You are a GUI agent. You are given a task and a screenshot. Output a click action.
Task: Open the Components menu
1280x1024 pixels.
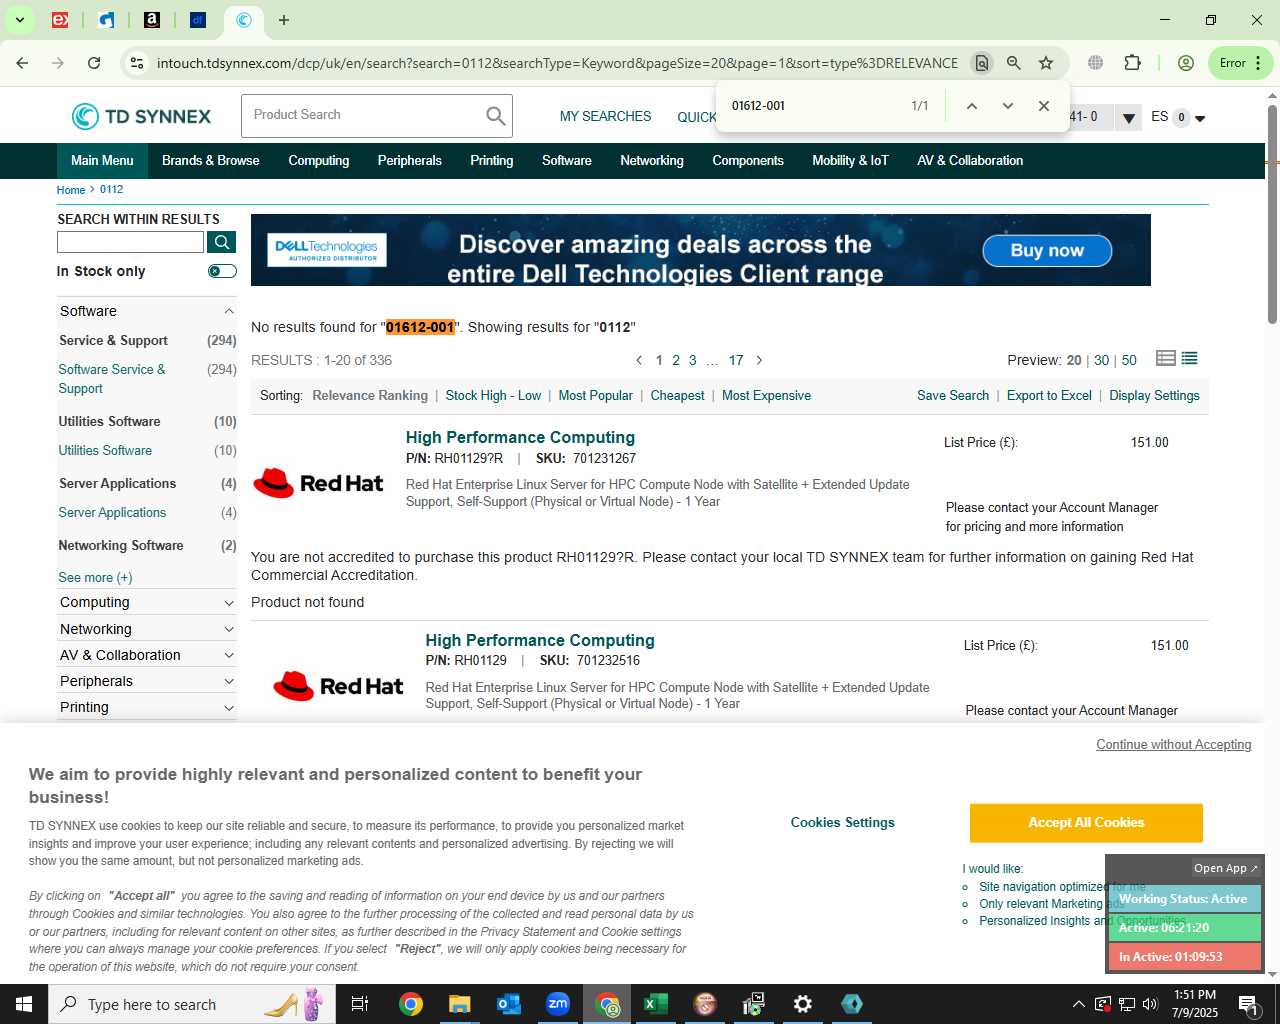[748, 160]
